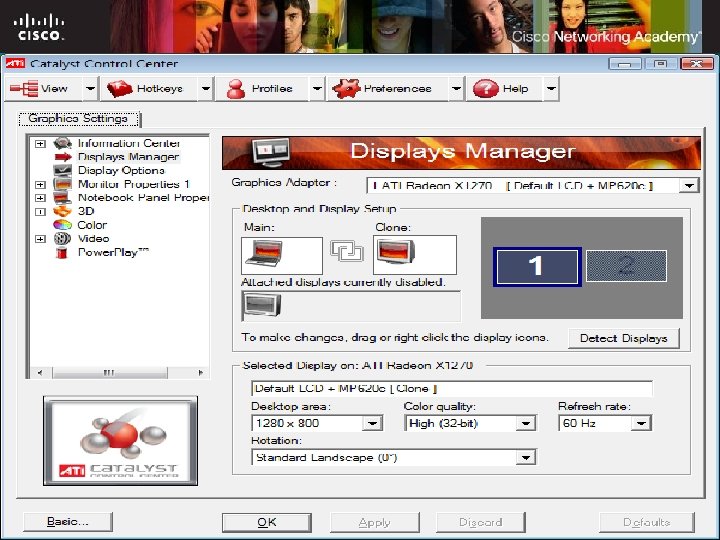Click the Notebook Panel Properties icon
This screenshot has height=540, width=720.
coord(62,198)
